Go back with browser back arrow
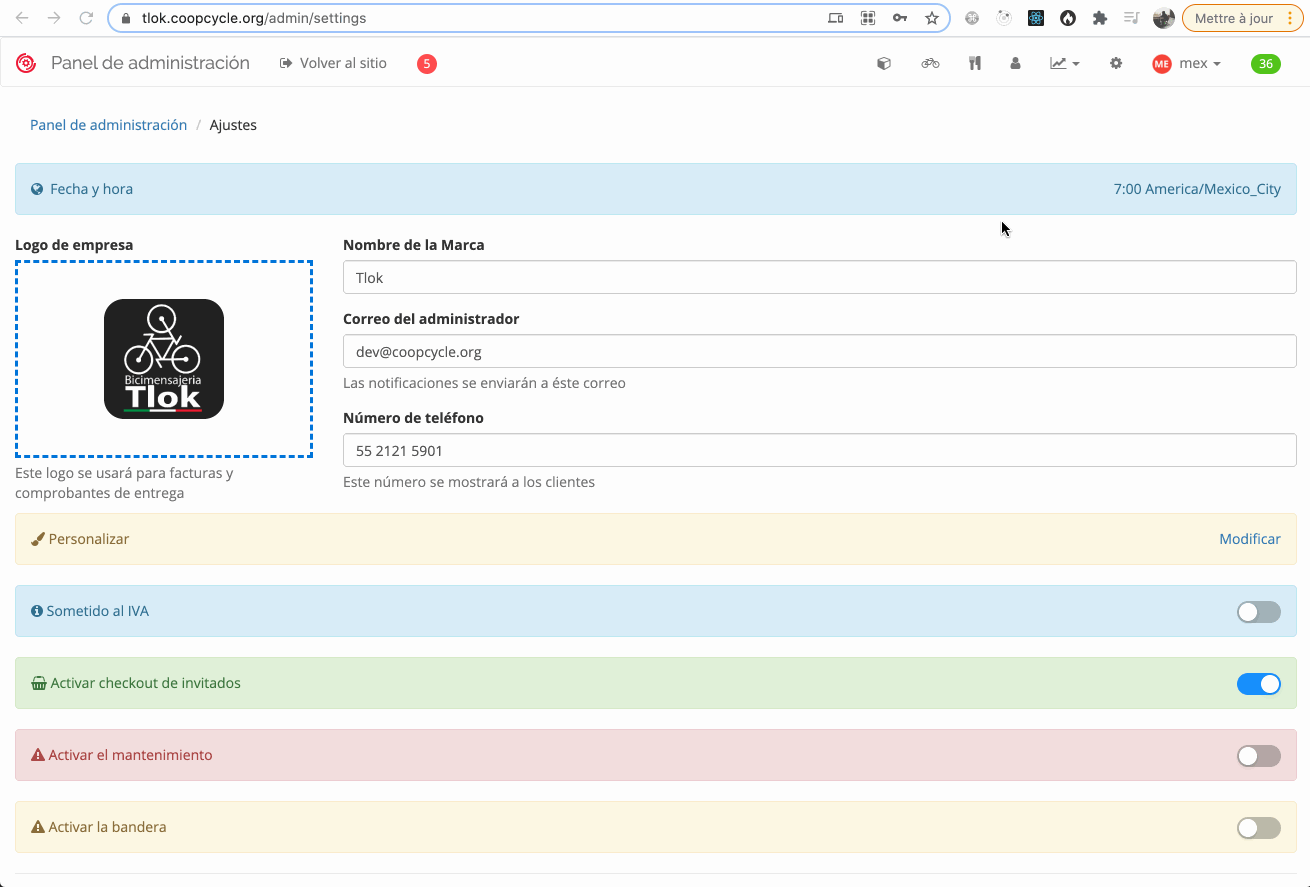Image resolution: width=1310 pixels, height=887 pixels. [x=22, y=18]
